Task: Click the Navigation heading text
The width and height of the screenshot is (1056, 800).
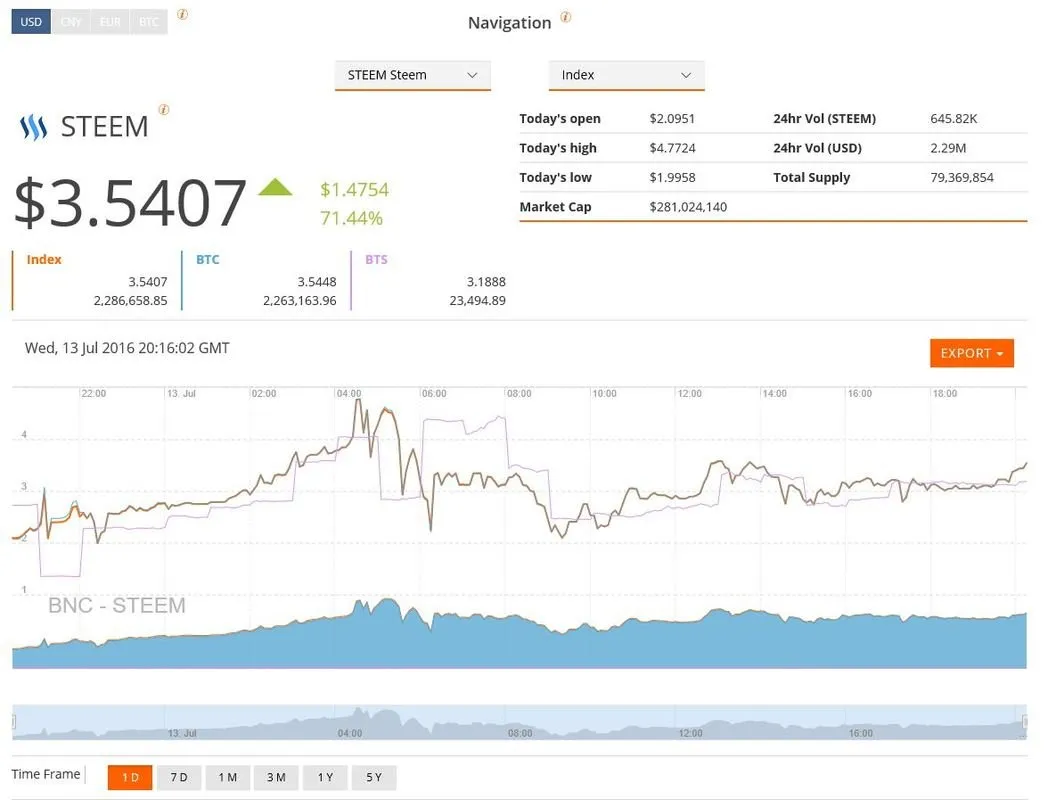Action: [x=509, y=23]
